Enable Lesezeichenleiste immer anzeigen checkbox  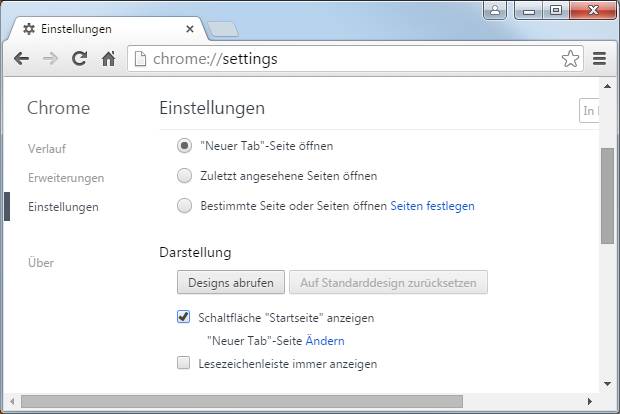click(183, 363)
